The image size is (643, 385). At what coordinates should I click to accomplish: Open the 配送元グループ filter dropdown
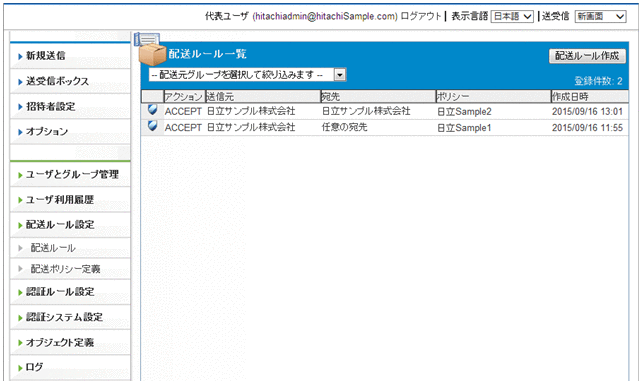click(x=248, y=75)
